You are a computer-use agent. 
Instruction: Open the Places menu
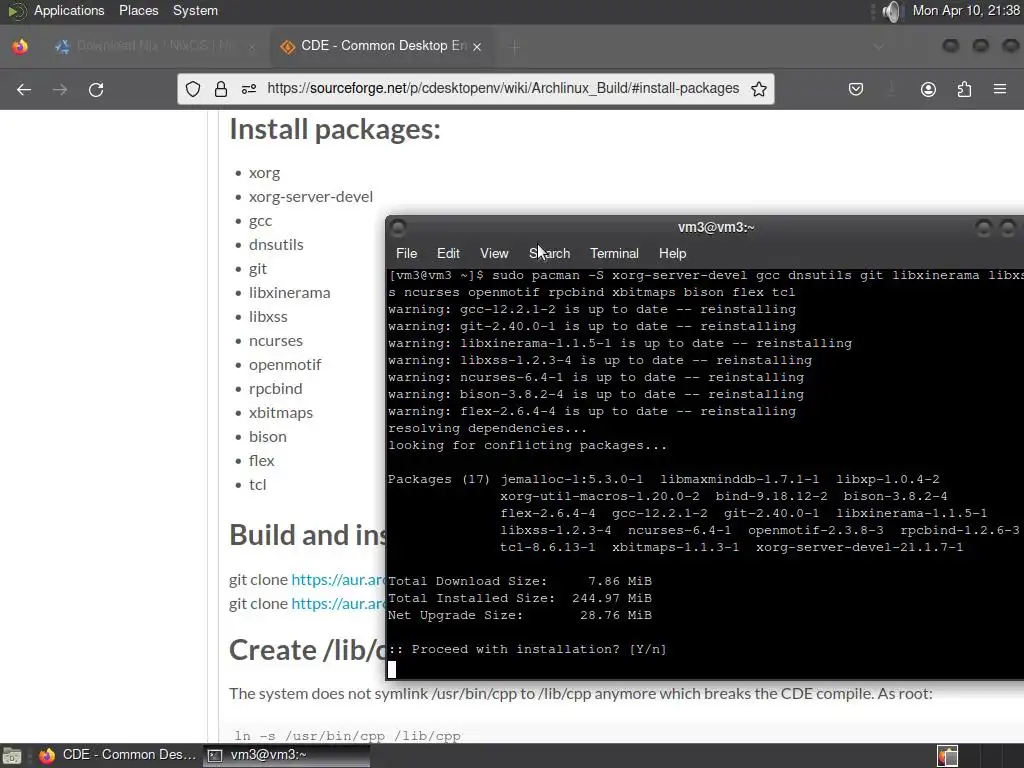(138, 10)
